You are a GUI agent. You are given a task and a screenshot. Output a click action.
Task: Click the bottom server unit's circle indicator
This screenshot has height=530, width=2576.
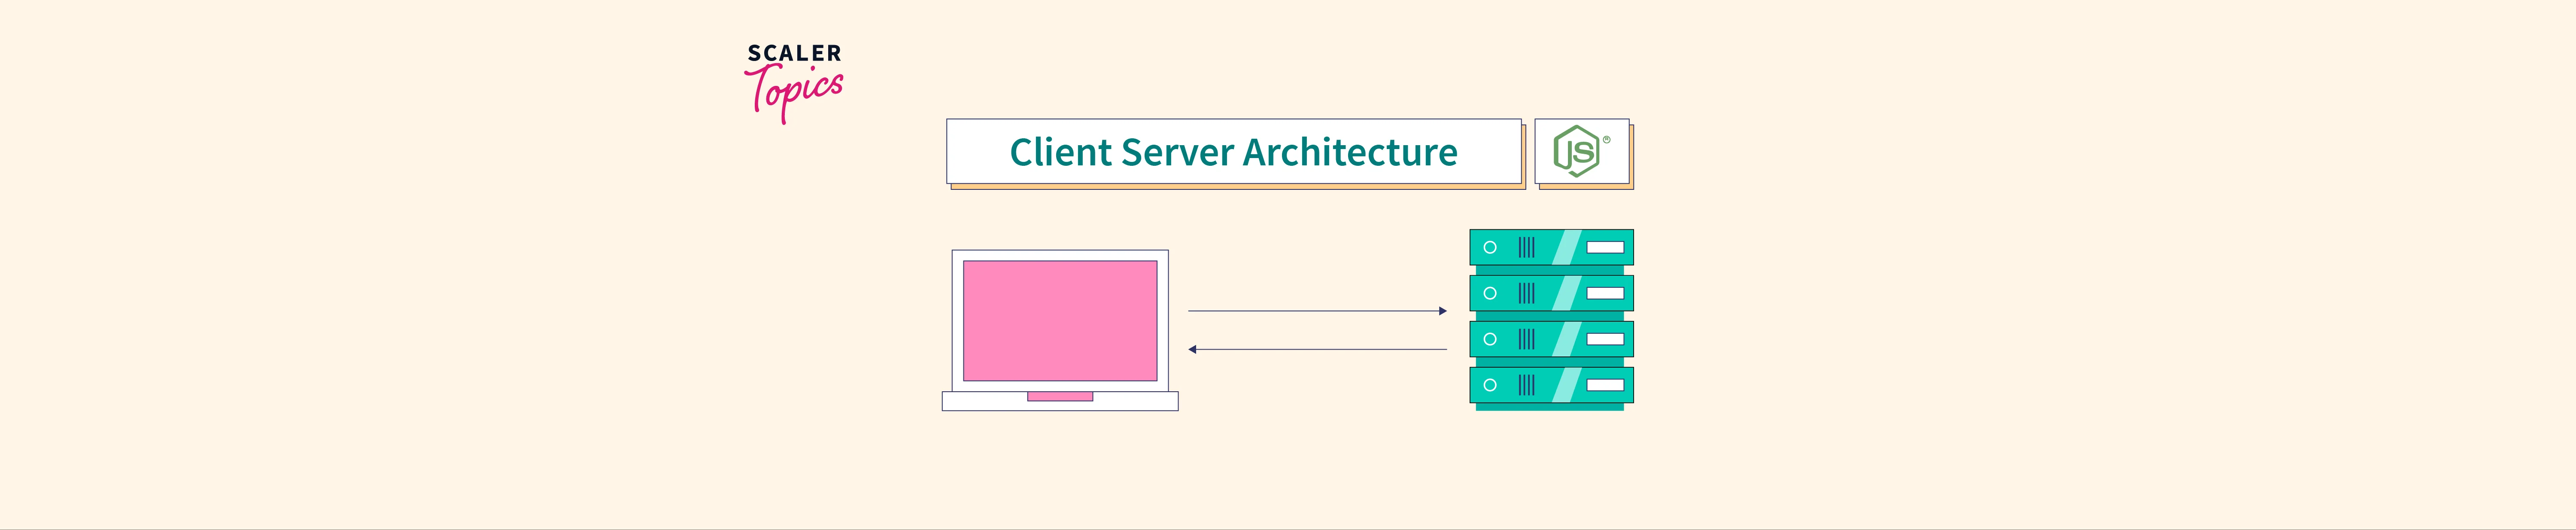(1490, 385)
